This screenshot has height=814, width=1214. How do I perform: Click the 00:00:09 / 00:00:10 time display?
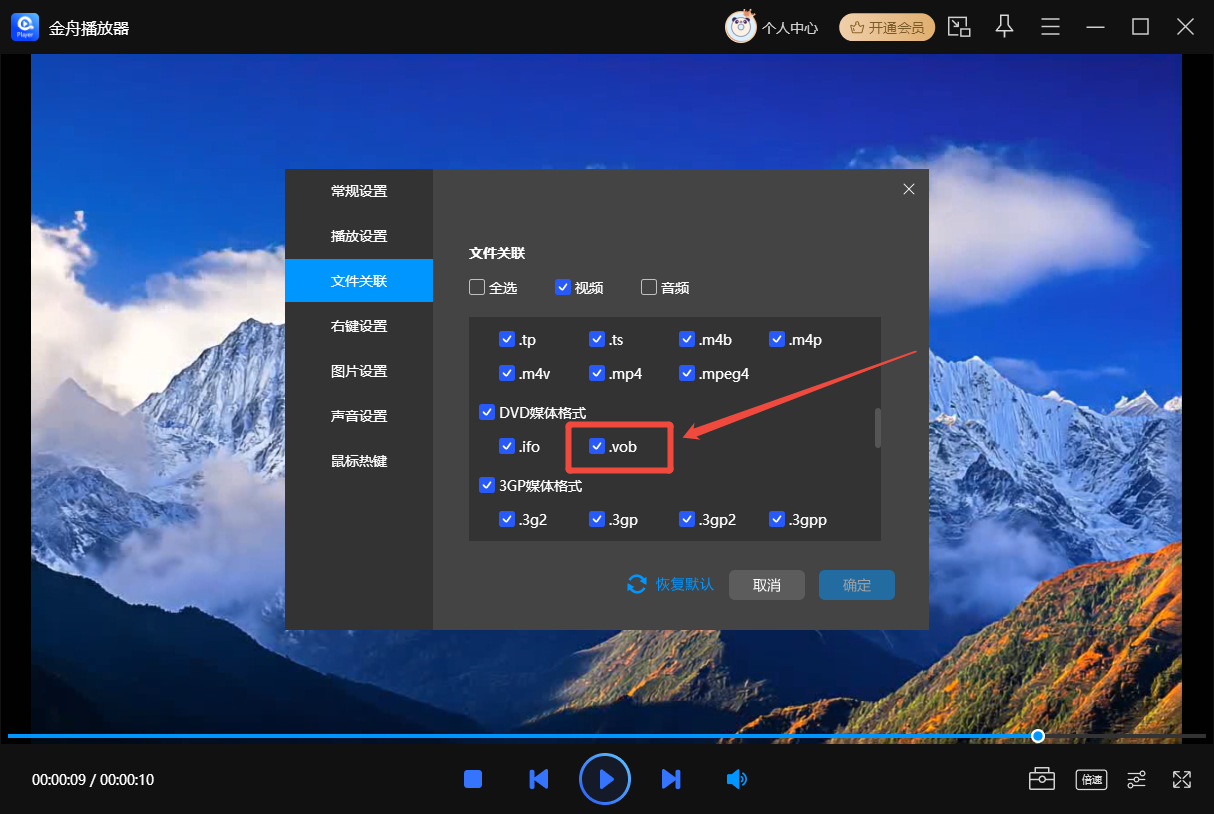(x=93, y=780)
